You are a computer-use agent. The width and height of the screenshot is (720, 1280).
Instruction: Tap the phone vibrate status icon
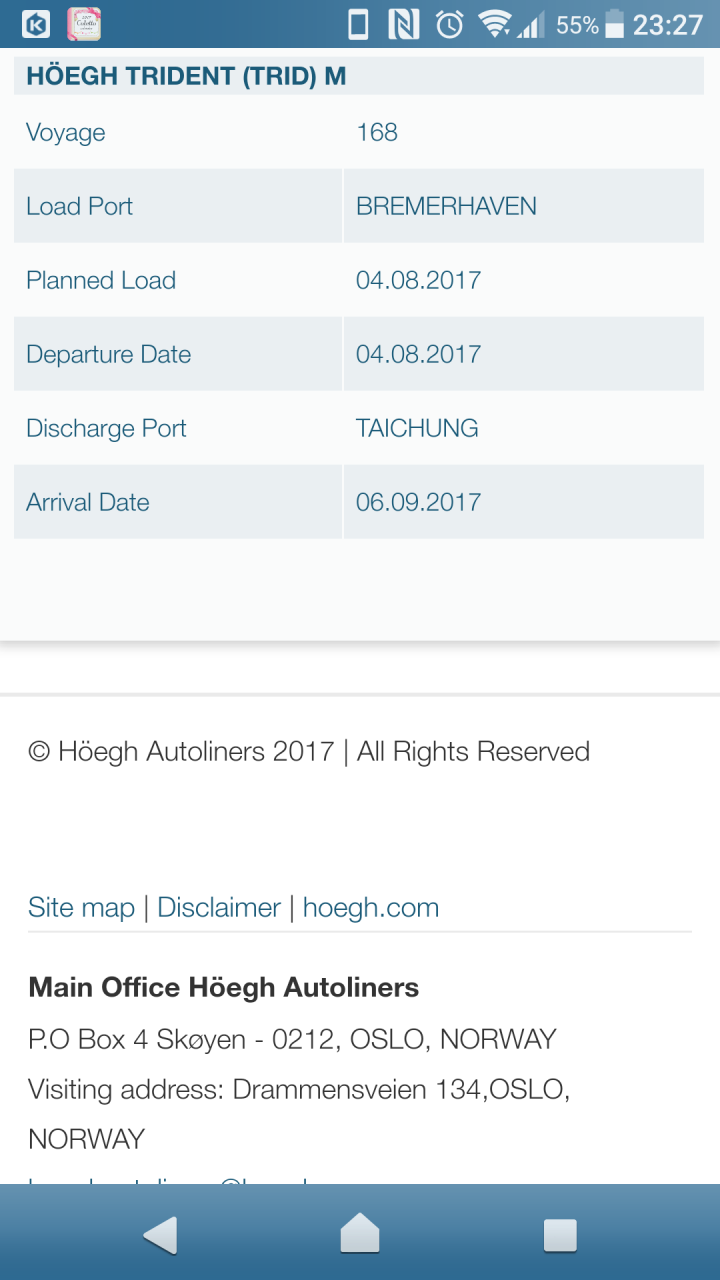tap(358, 24)
